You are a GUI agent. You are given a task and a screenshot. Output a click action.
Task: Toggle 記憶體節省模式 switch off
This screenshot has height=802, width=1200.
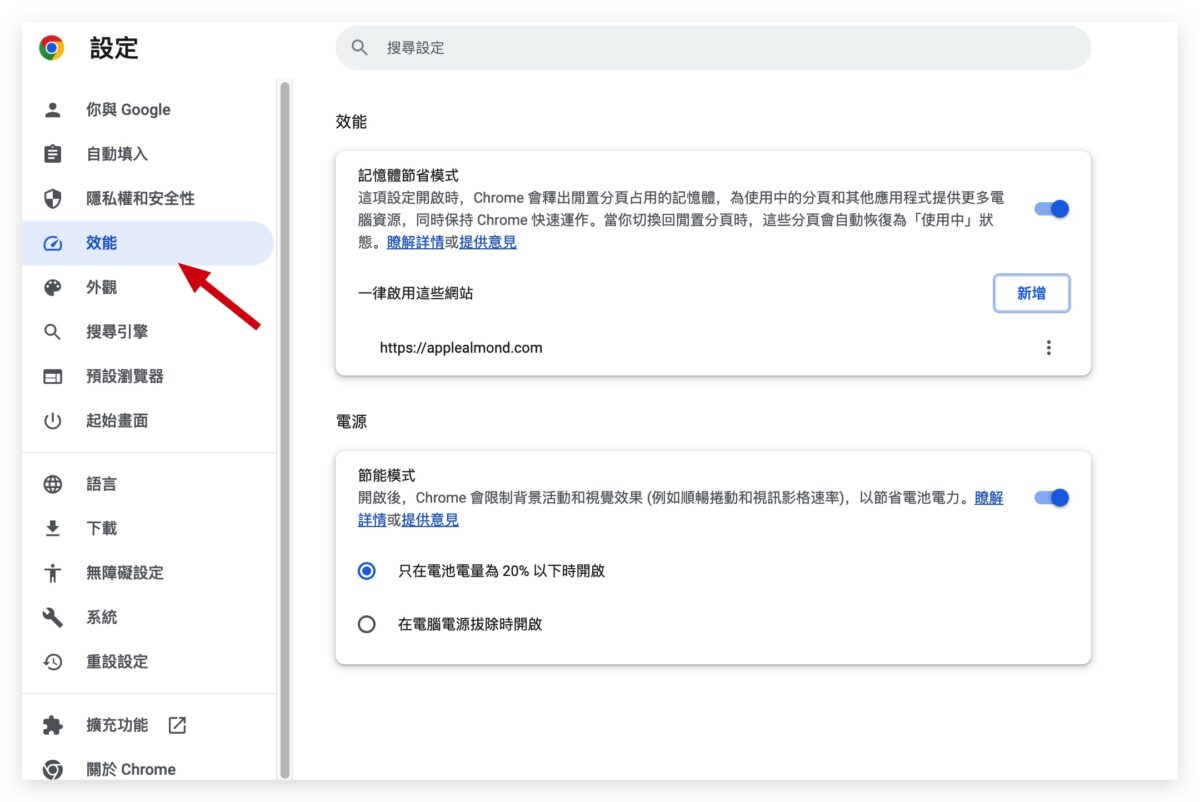1052,209
